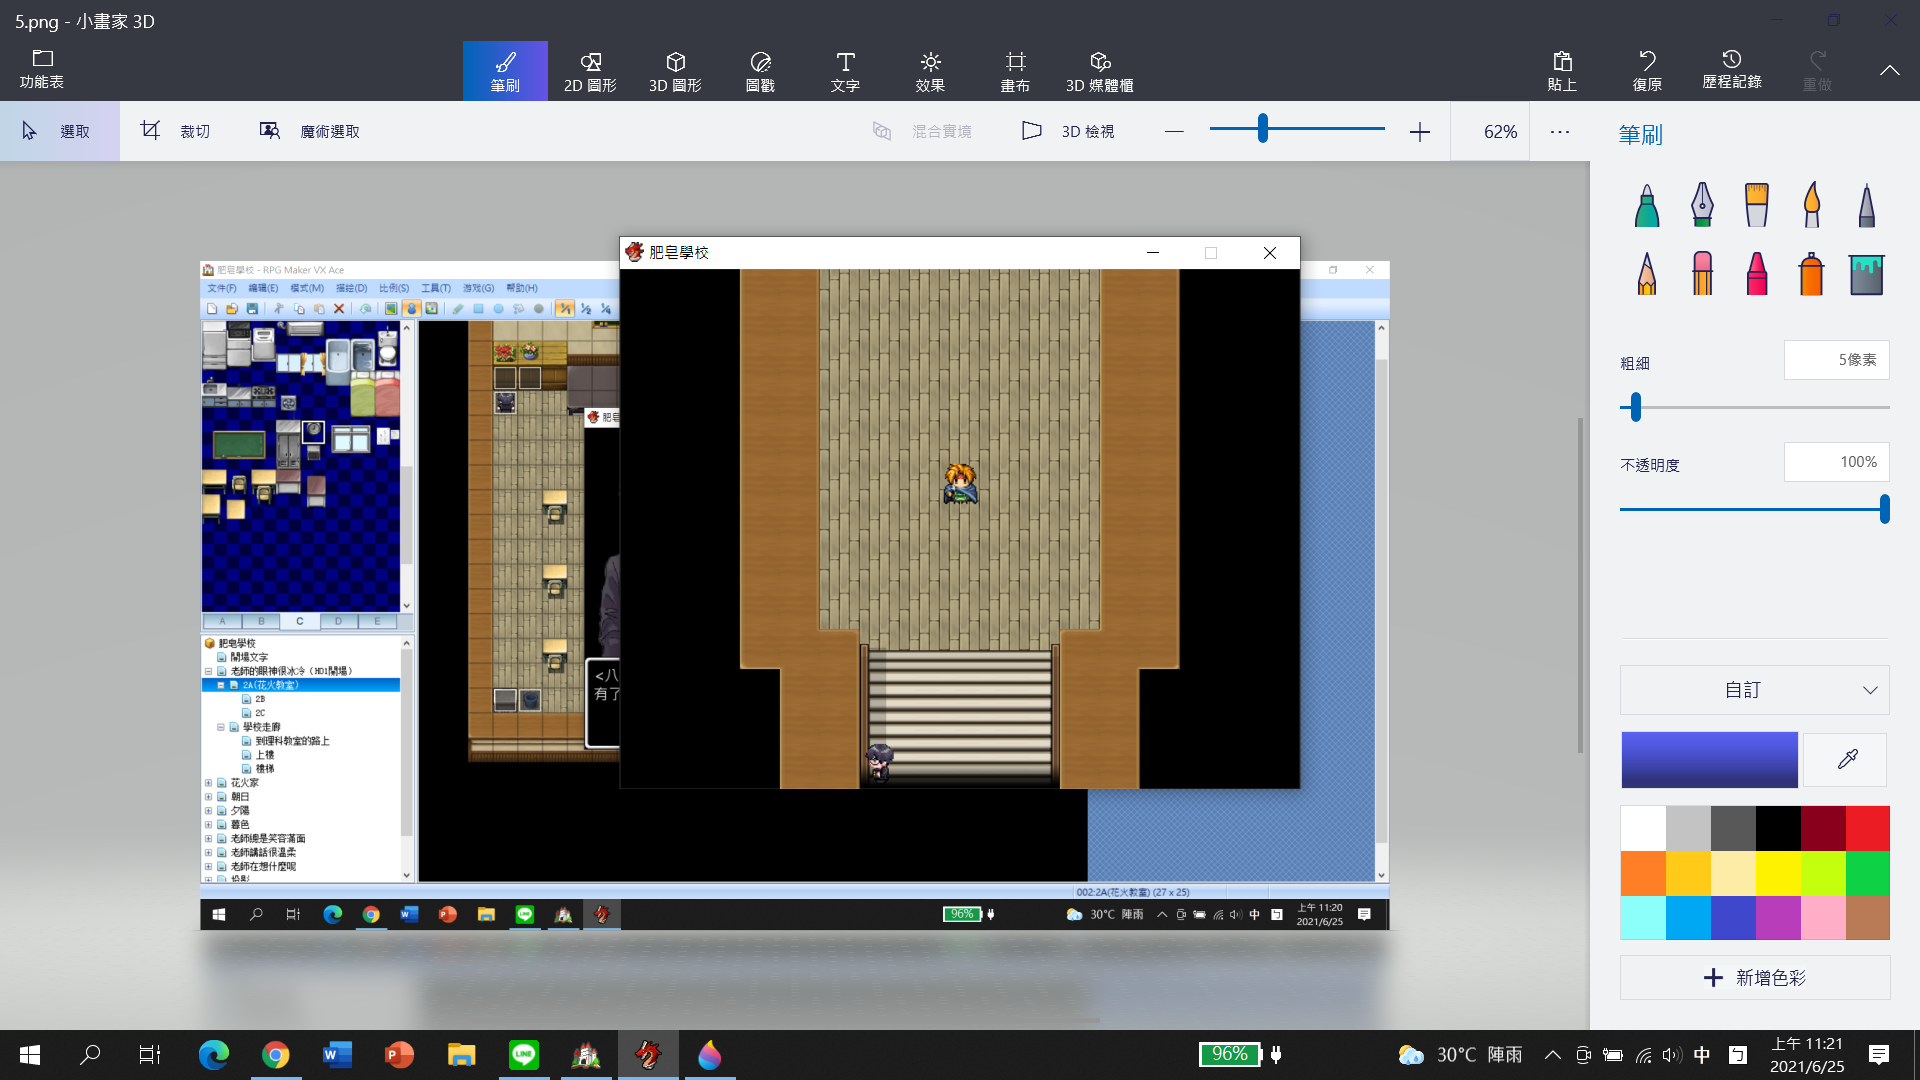The image size is (1920, 1080).
Task: Click the 復原 undo button
Action: pos(1647,71)
